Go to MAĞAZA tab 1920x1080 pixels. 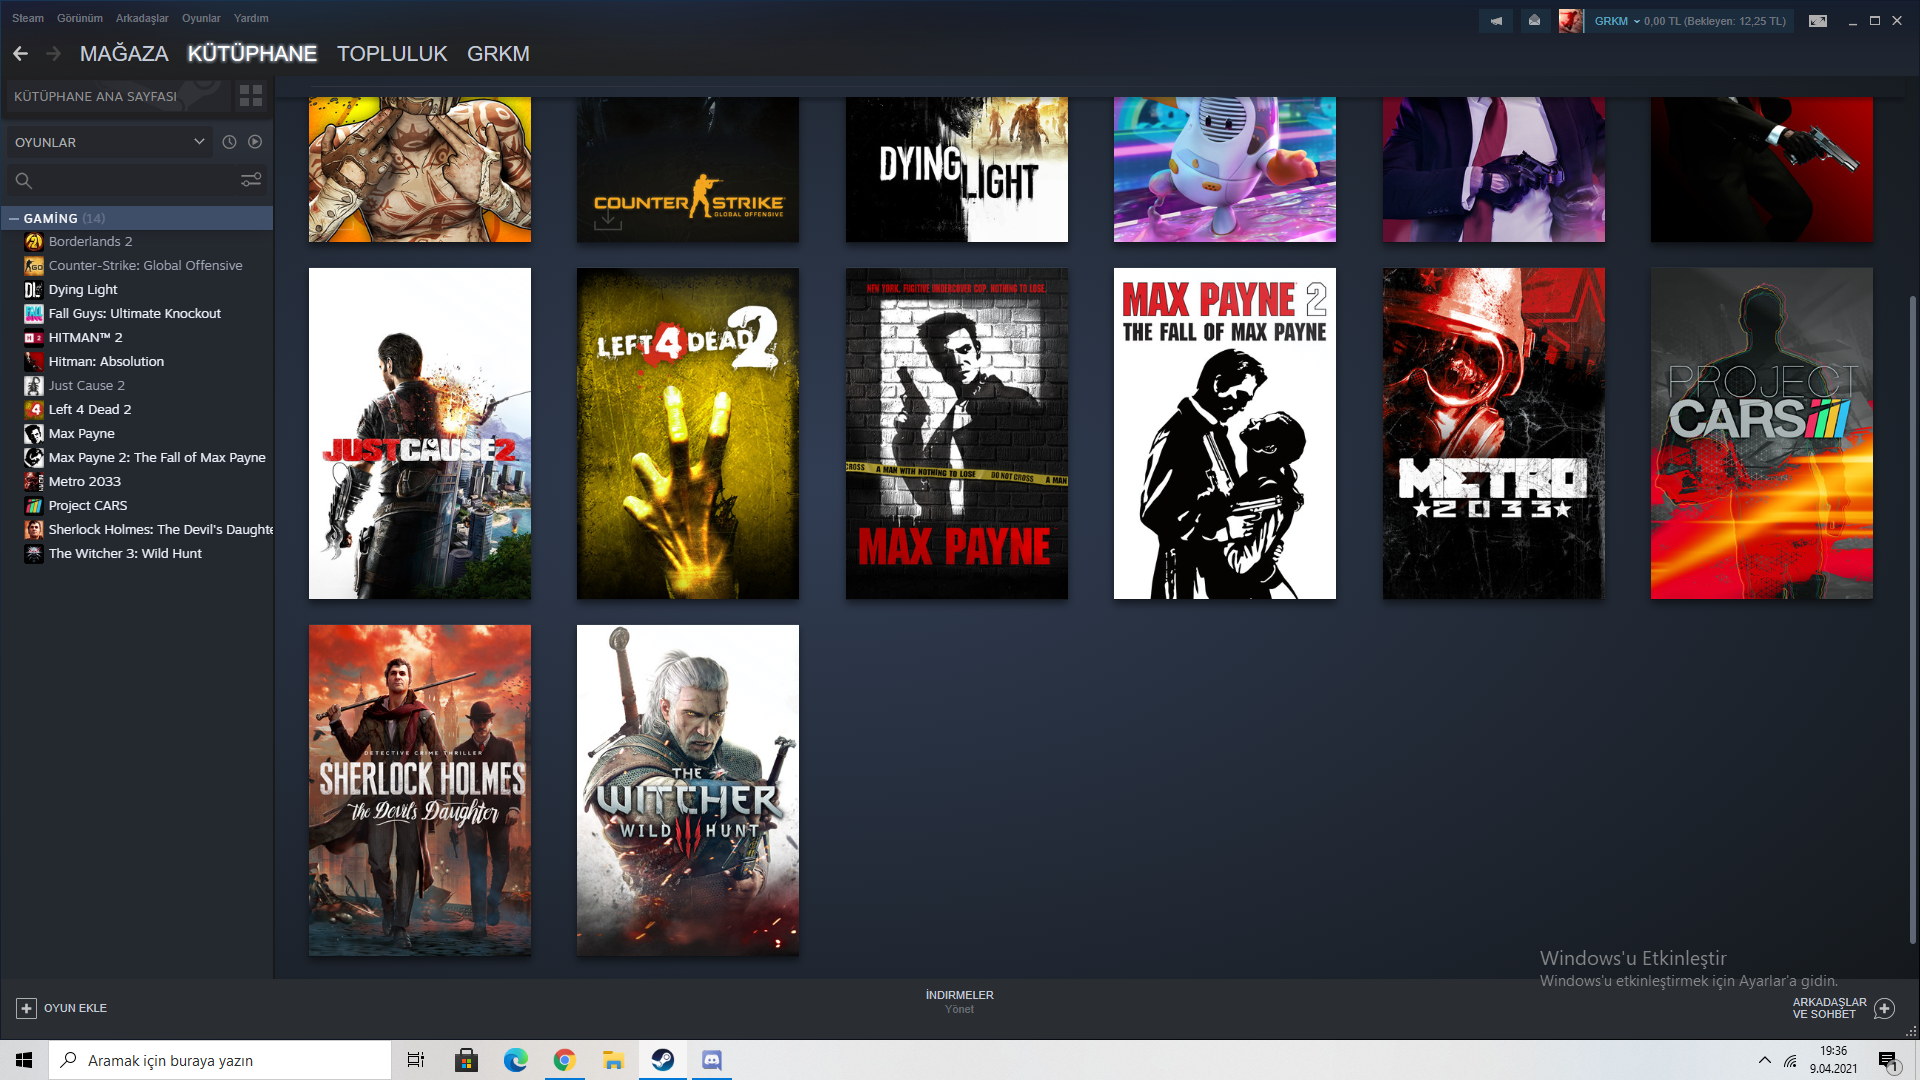coord(124,54)
